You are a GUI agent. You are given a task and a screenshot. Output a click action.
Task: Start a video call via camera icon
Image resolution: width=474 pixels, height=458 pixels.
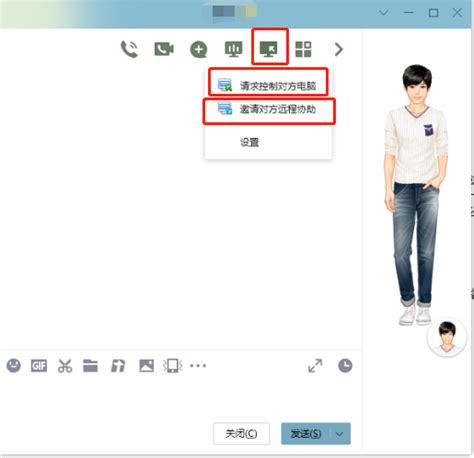(x=164, y=49)
